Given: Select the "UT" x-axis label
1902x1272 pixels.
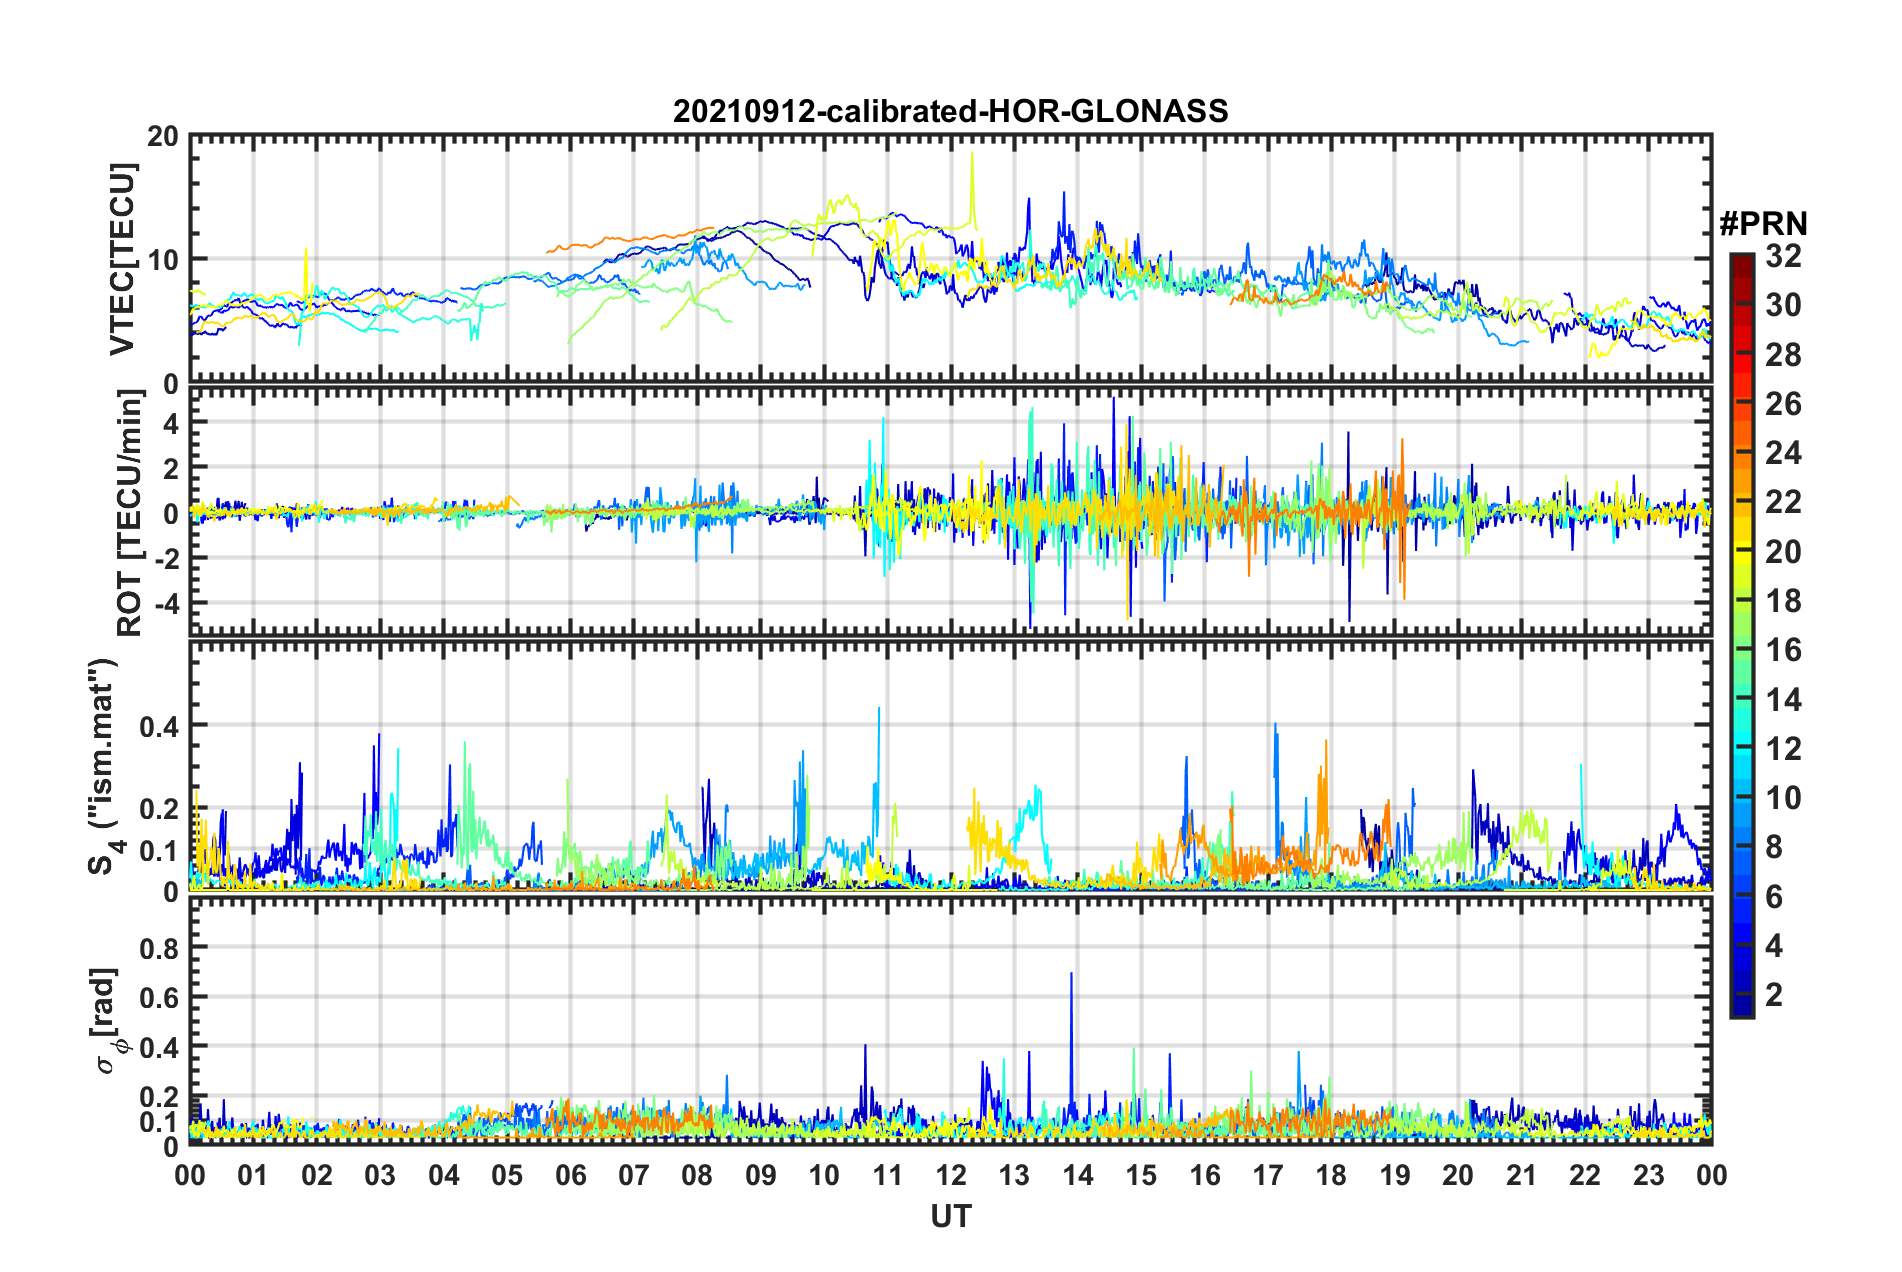Looking at the screenshot, I should [950, 1216].
